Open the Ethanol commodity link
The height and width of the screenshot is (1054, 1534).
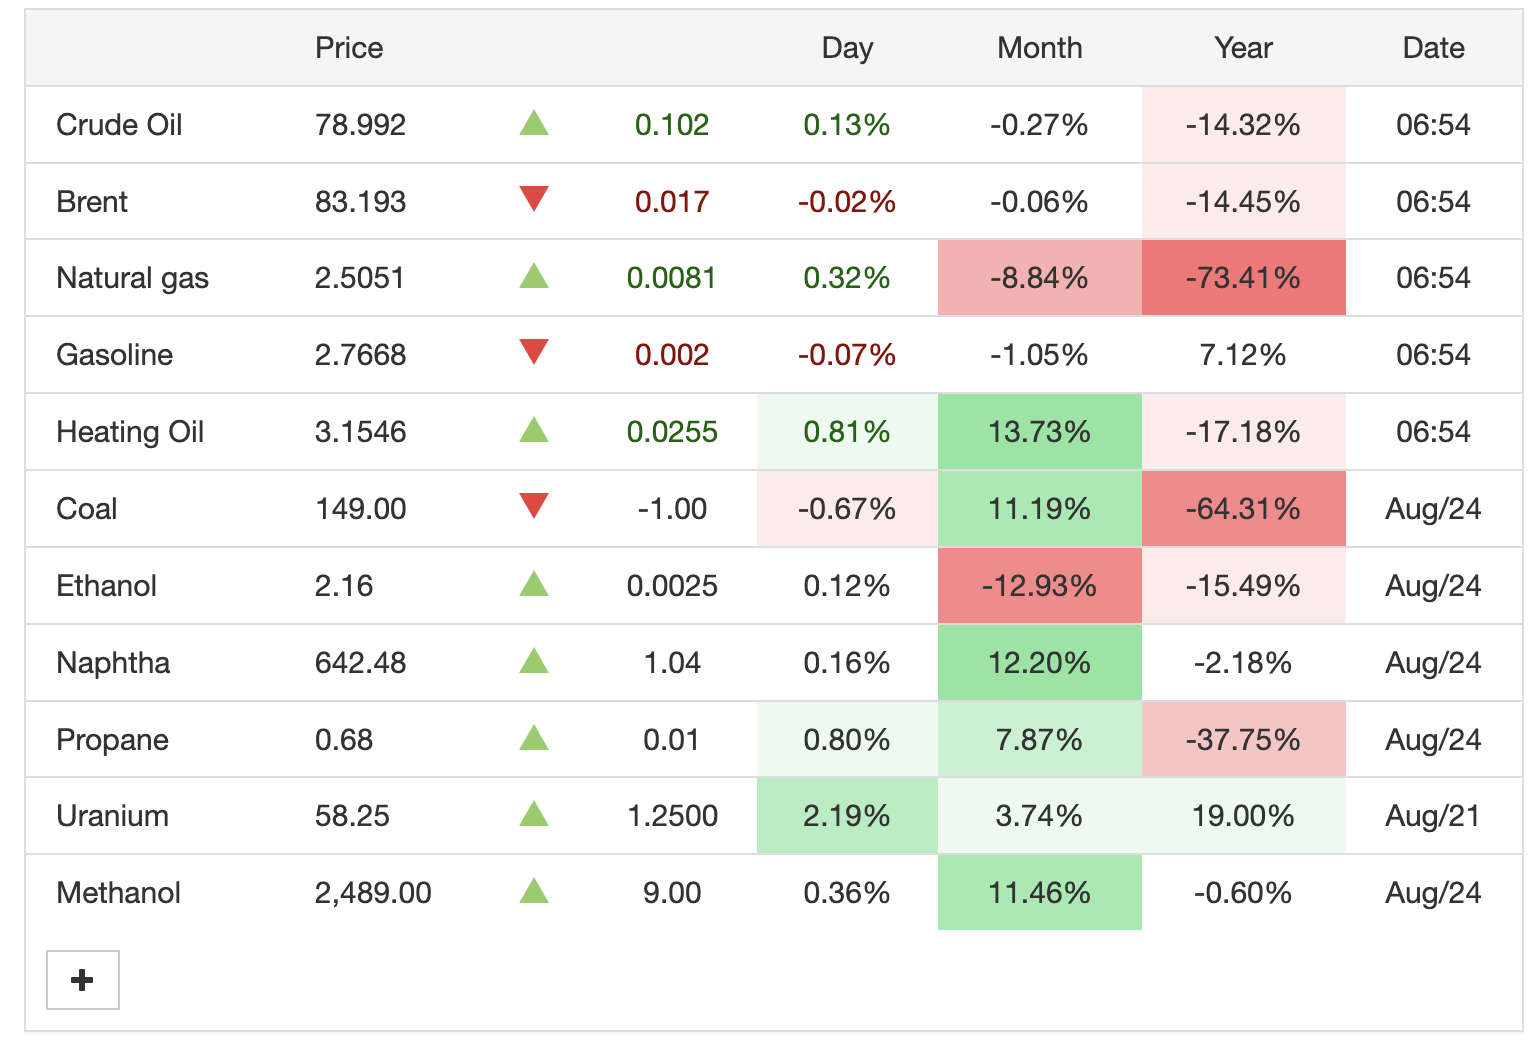106,586
